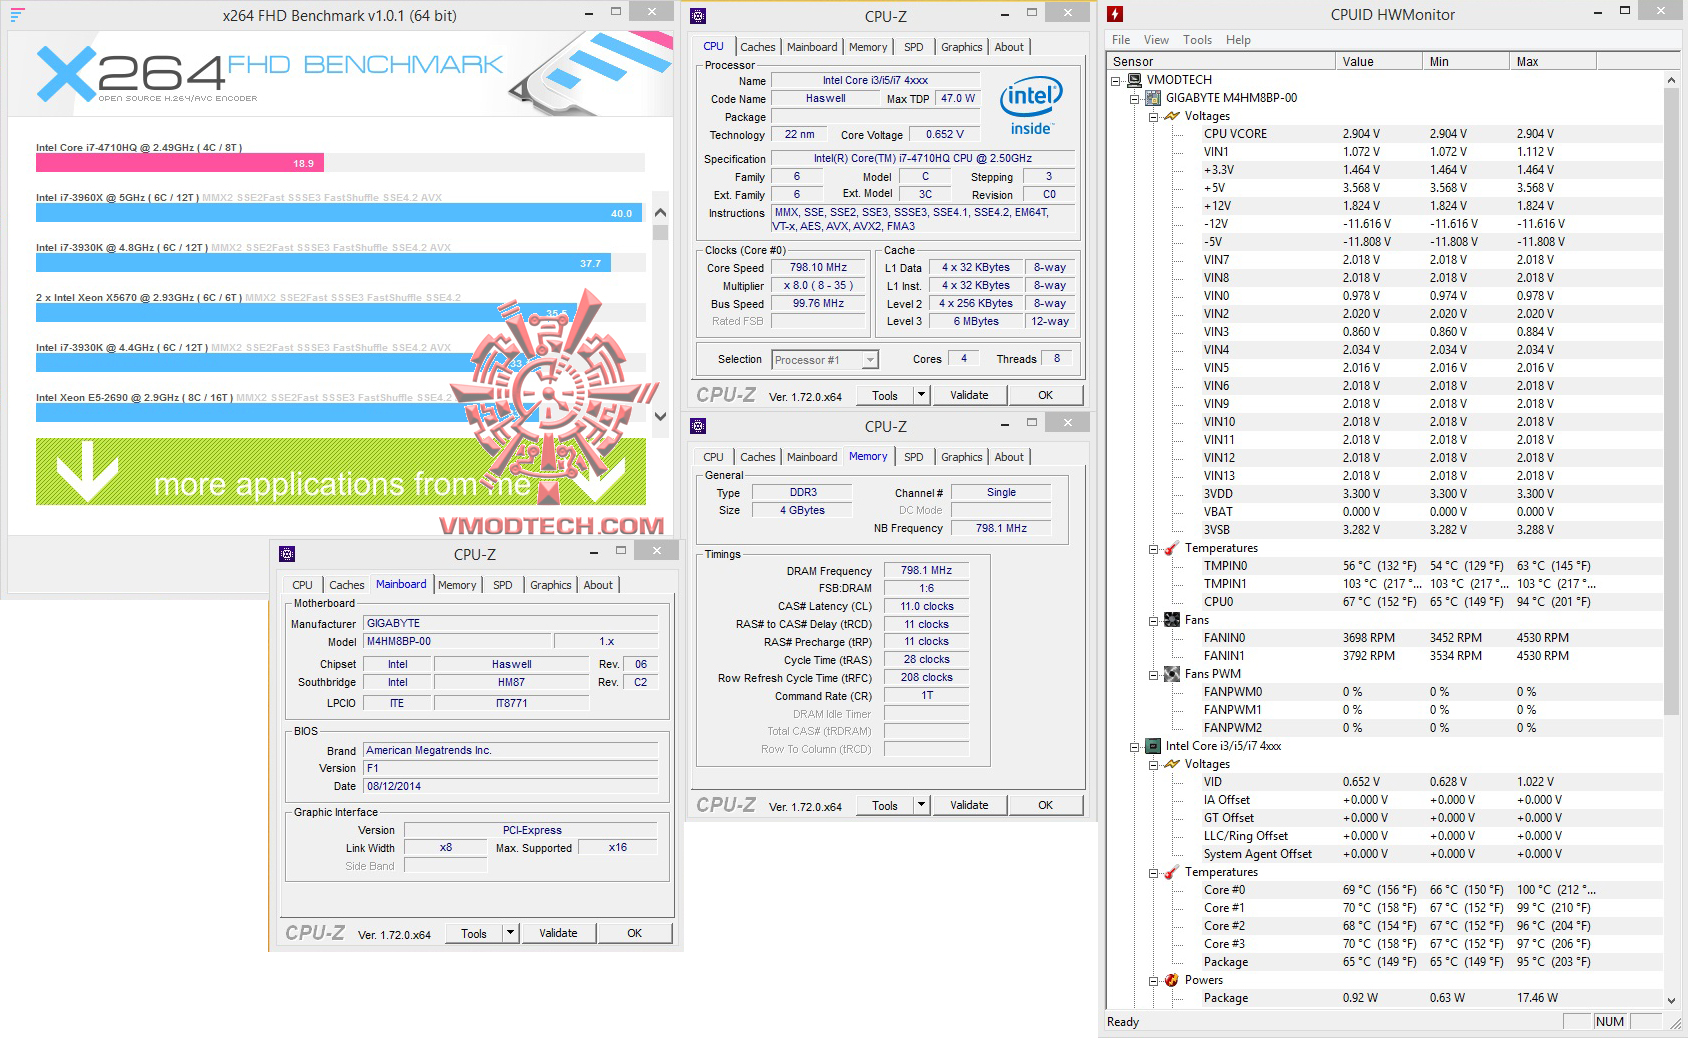1688x1038 pixels.
Task: Click the Voltages waveform sensor icon in HWMonitor
Action: point(1172,116)
